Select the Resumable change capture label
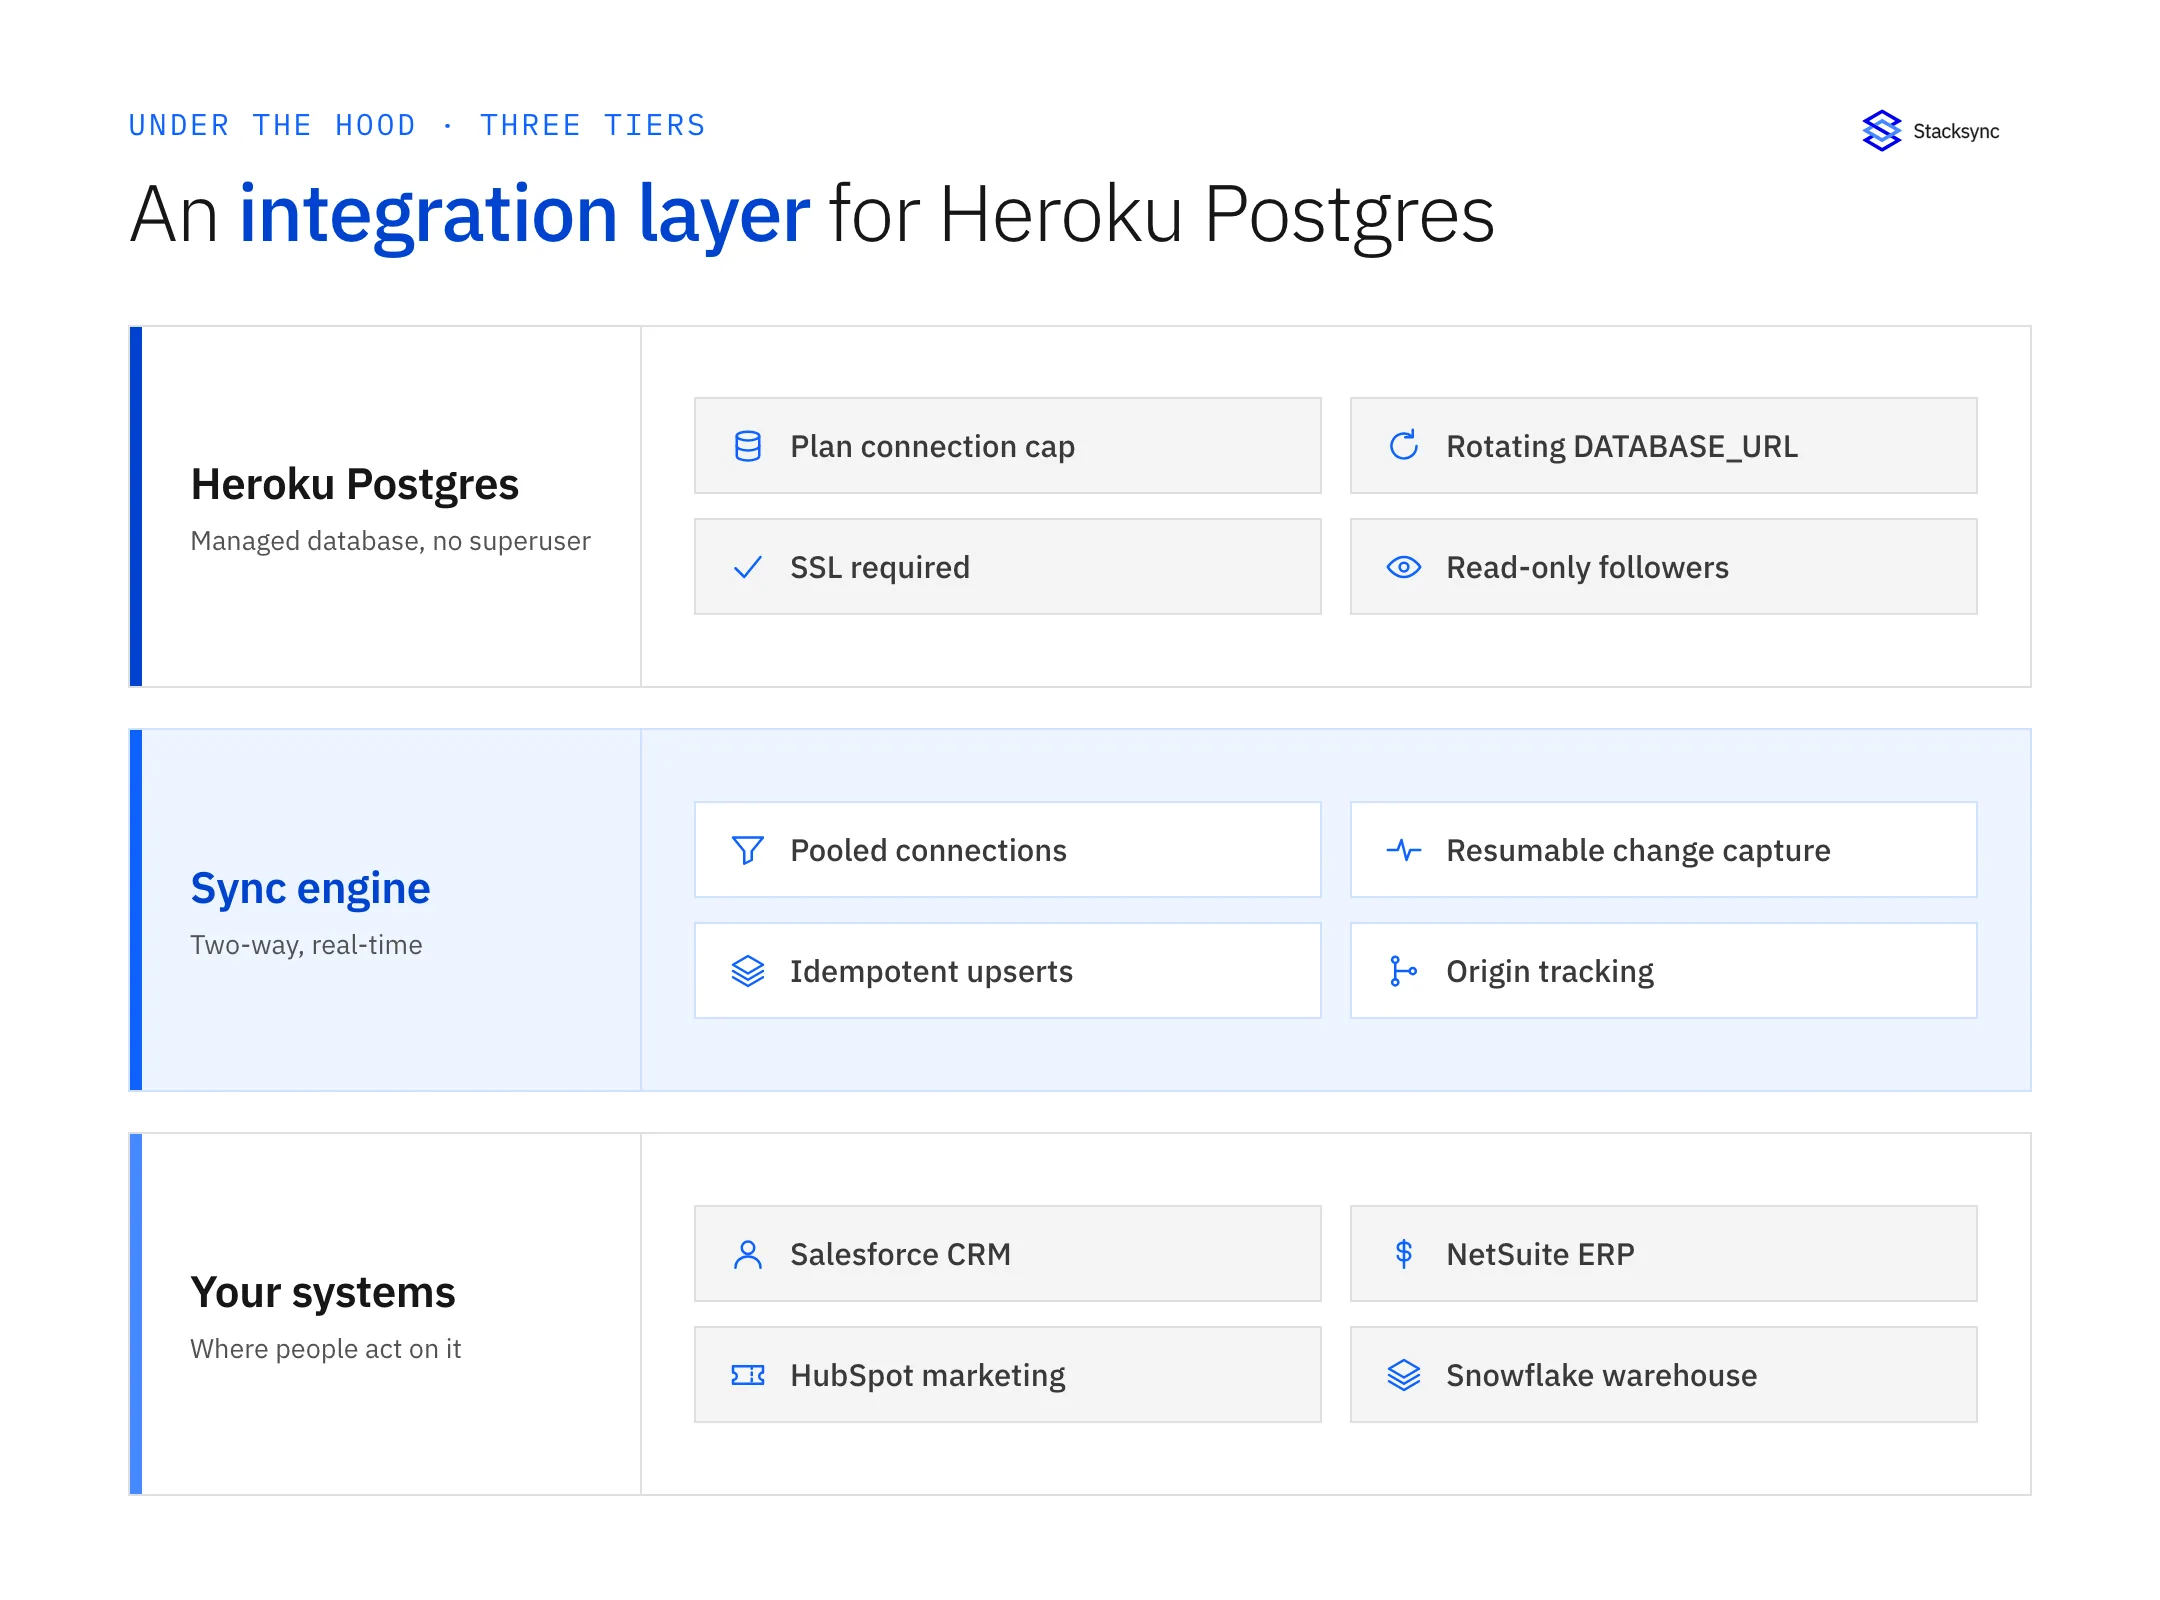Image resolution: width=2160 pixels, height=1600 pixels. [x=1638, y=851]
